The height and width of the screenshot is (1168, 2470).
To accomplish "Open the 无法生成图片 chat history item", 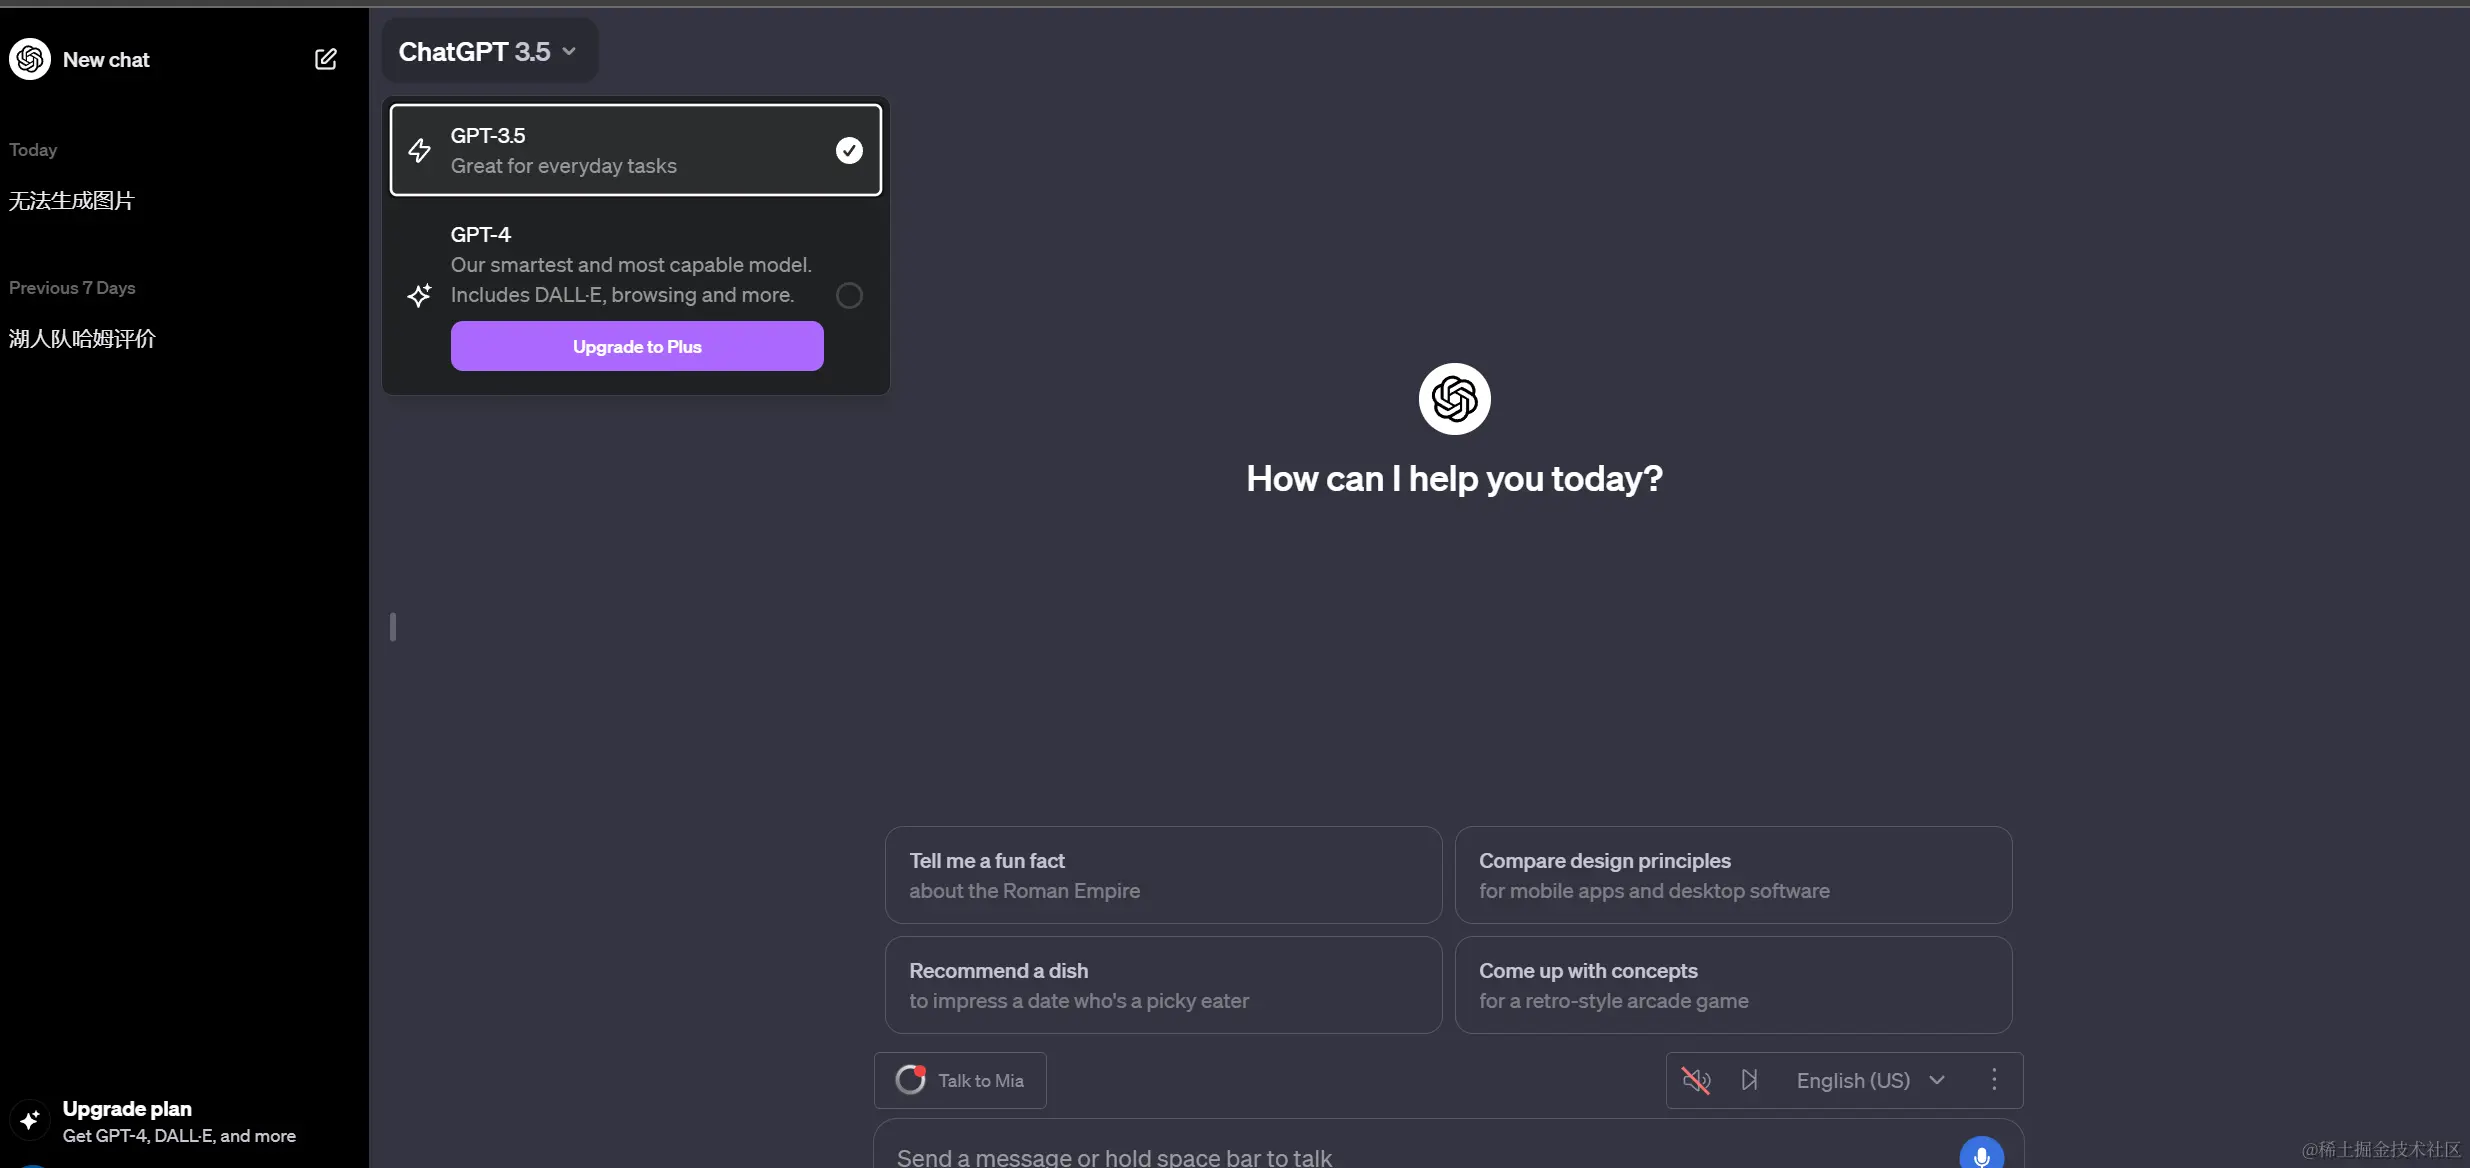I will click(x=72, y=201).
